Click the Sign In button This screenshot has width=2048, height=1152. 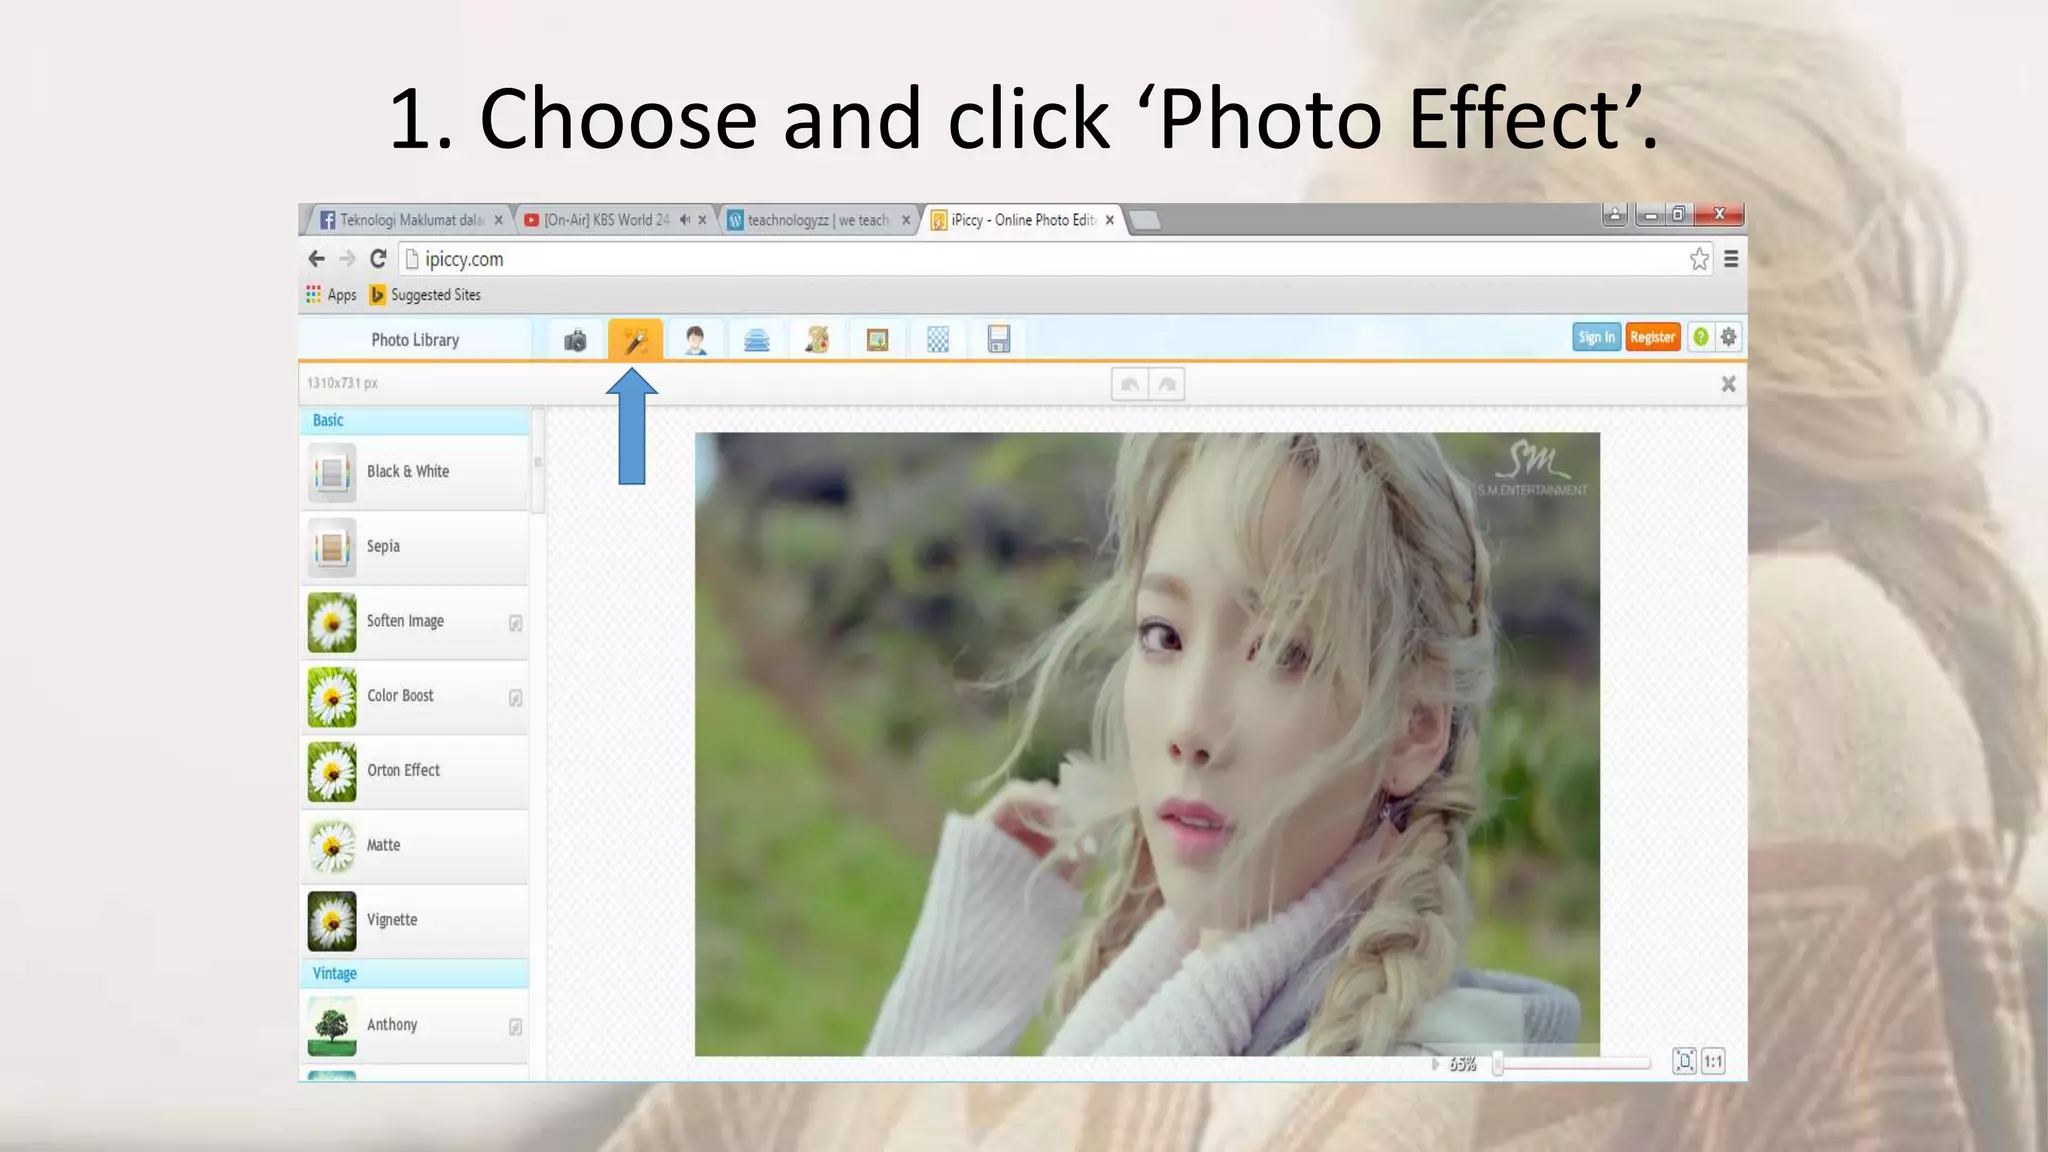pos(1596,337)
